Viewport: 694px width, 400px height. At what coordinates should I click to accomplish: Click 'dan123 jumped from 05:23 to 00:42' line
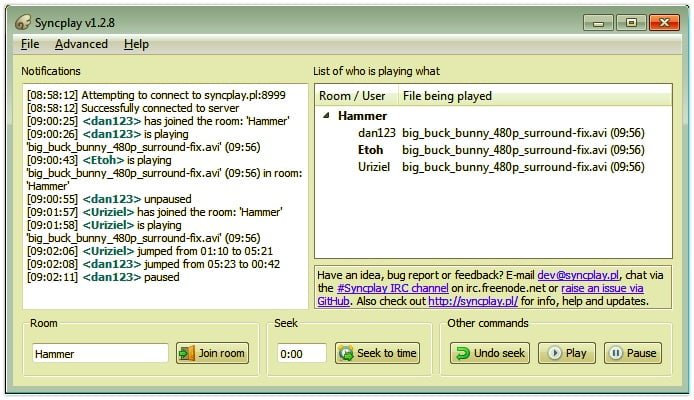pyautogui.click(x=153, y=264)
